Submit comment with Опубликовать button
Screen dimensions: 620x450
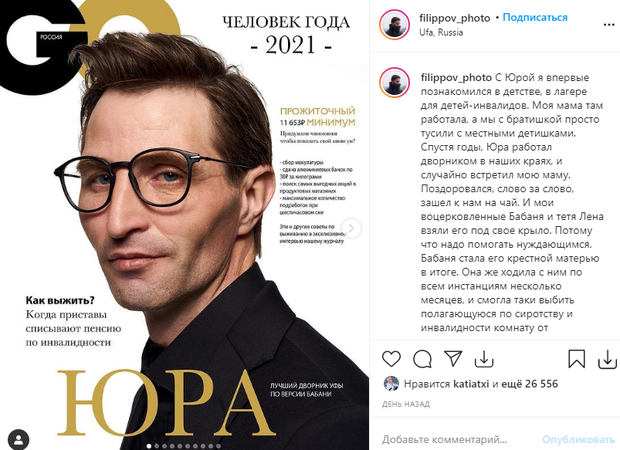[x=578, y=439]
